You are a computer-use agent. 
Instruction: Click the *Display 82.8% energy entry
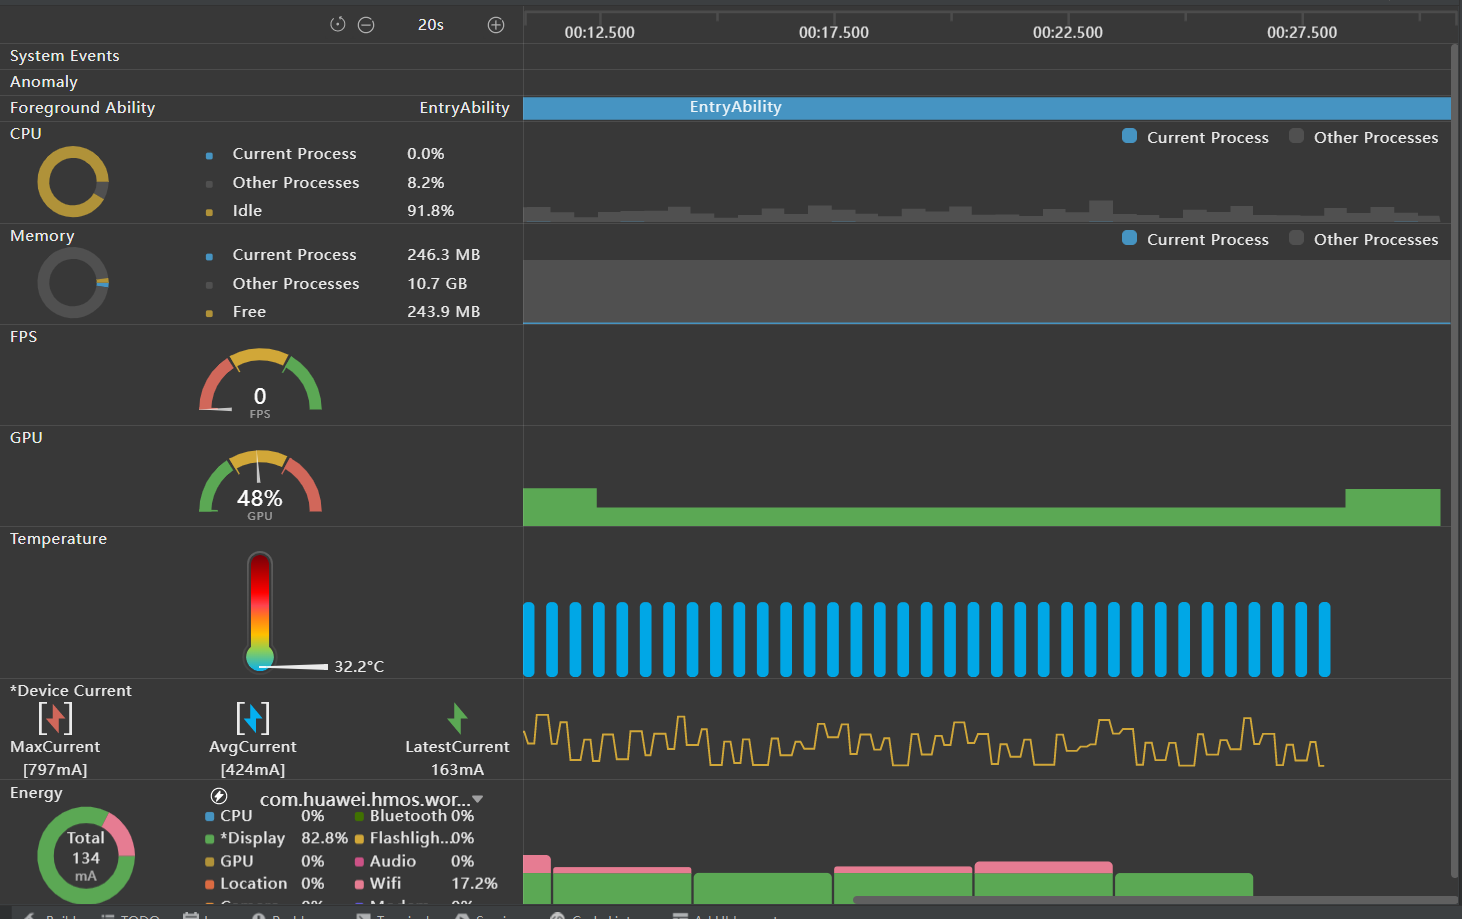(276, 839)
